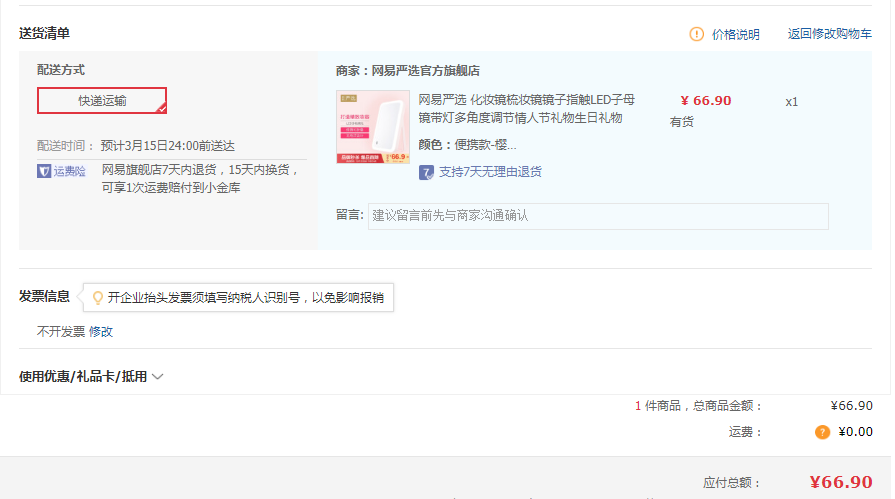Open the 价格说明 link
This screenshot has width=895, height=499.
pyautogui.click(x=735, y=34)
